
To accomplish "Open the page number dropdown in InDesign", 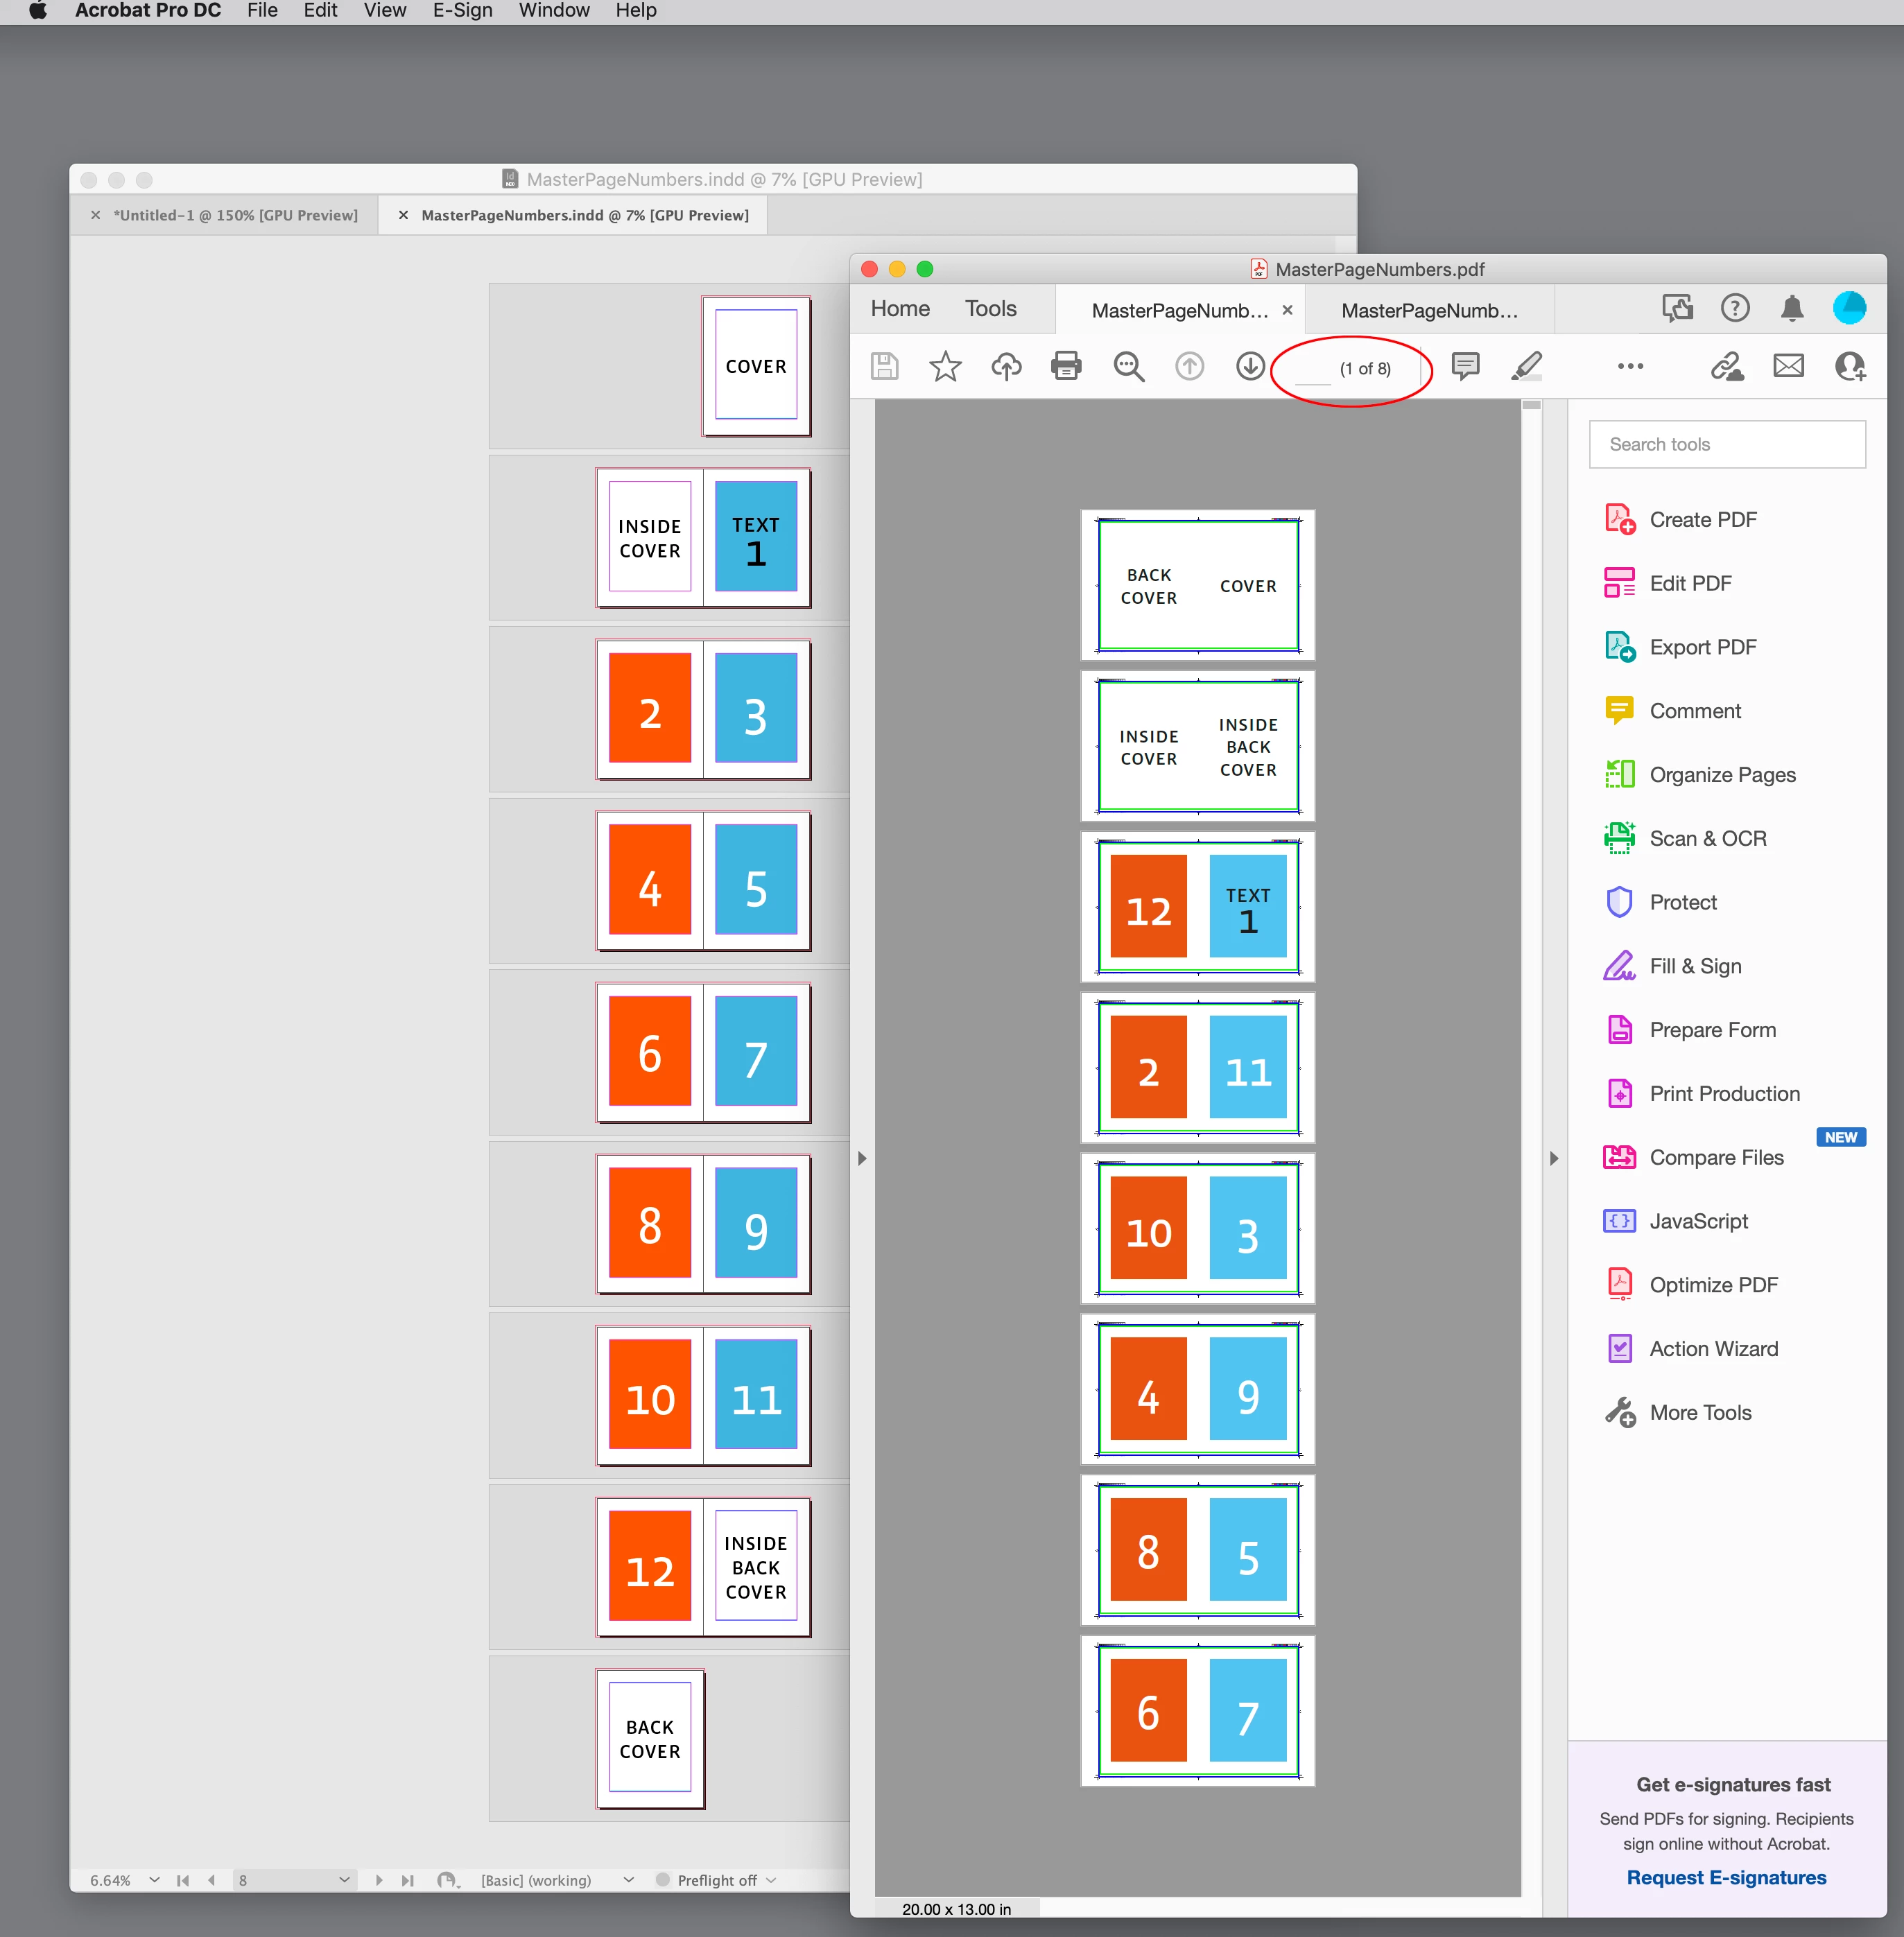I will (x=344, y=1880).
